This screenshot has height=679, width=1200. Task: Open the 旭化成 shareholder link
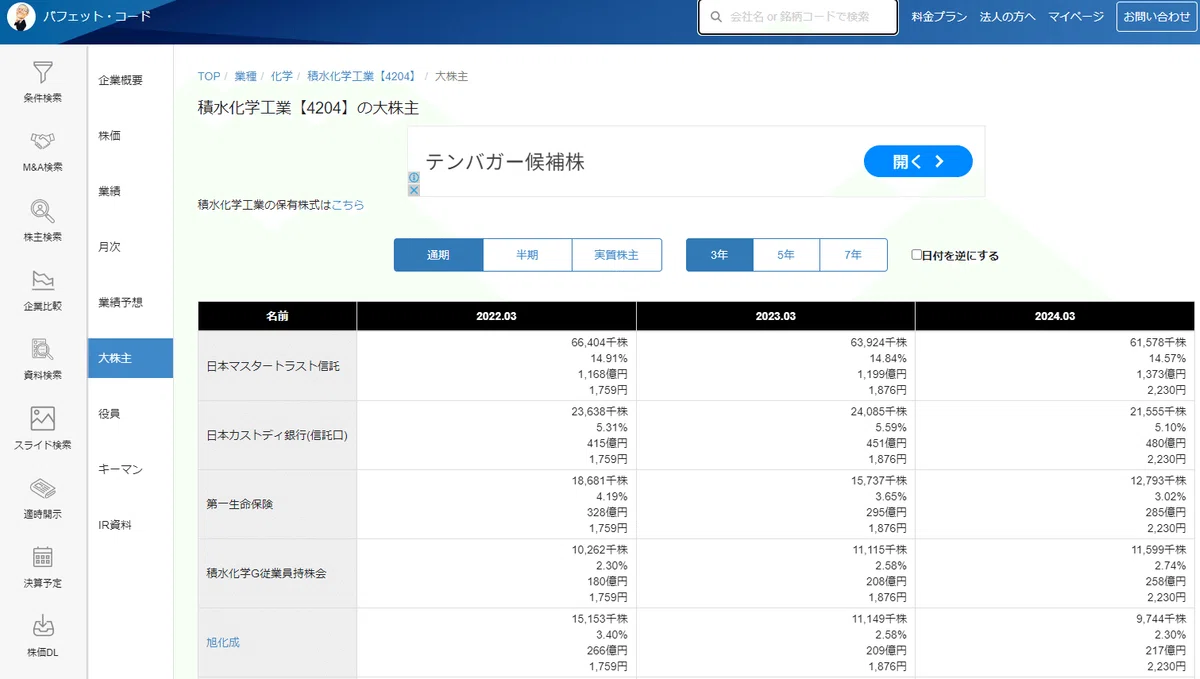[223, 642]
